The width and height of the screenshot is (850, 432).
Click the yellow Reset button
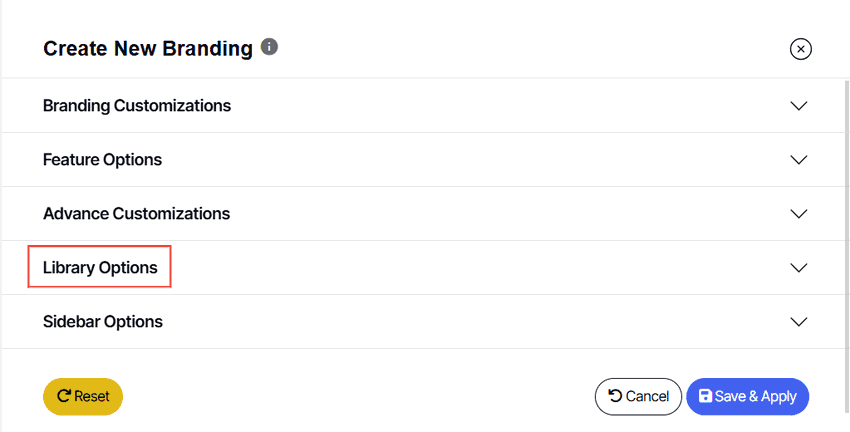(83, 397)
